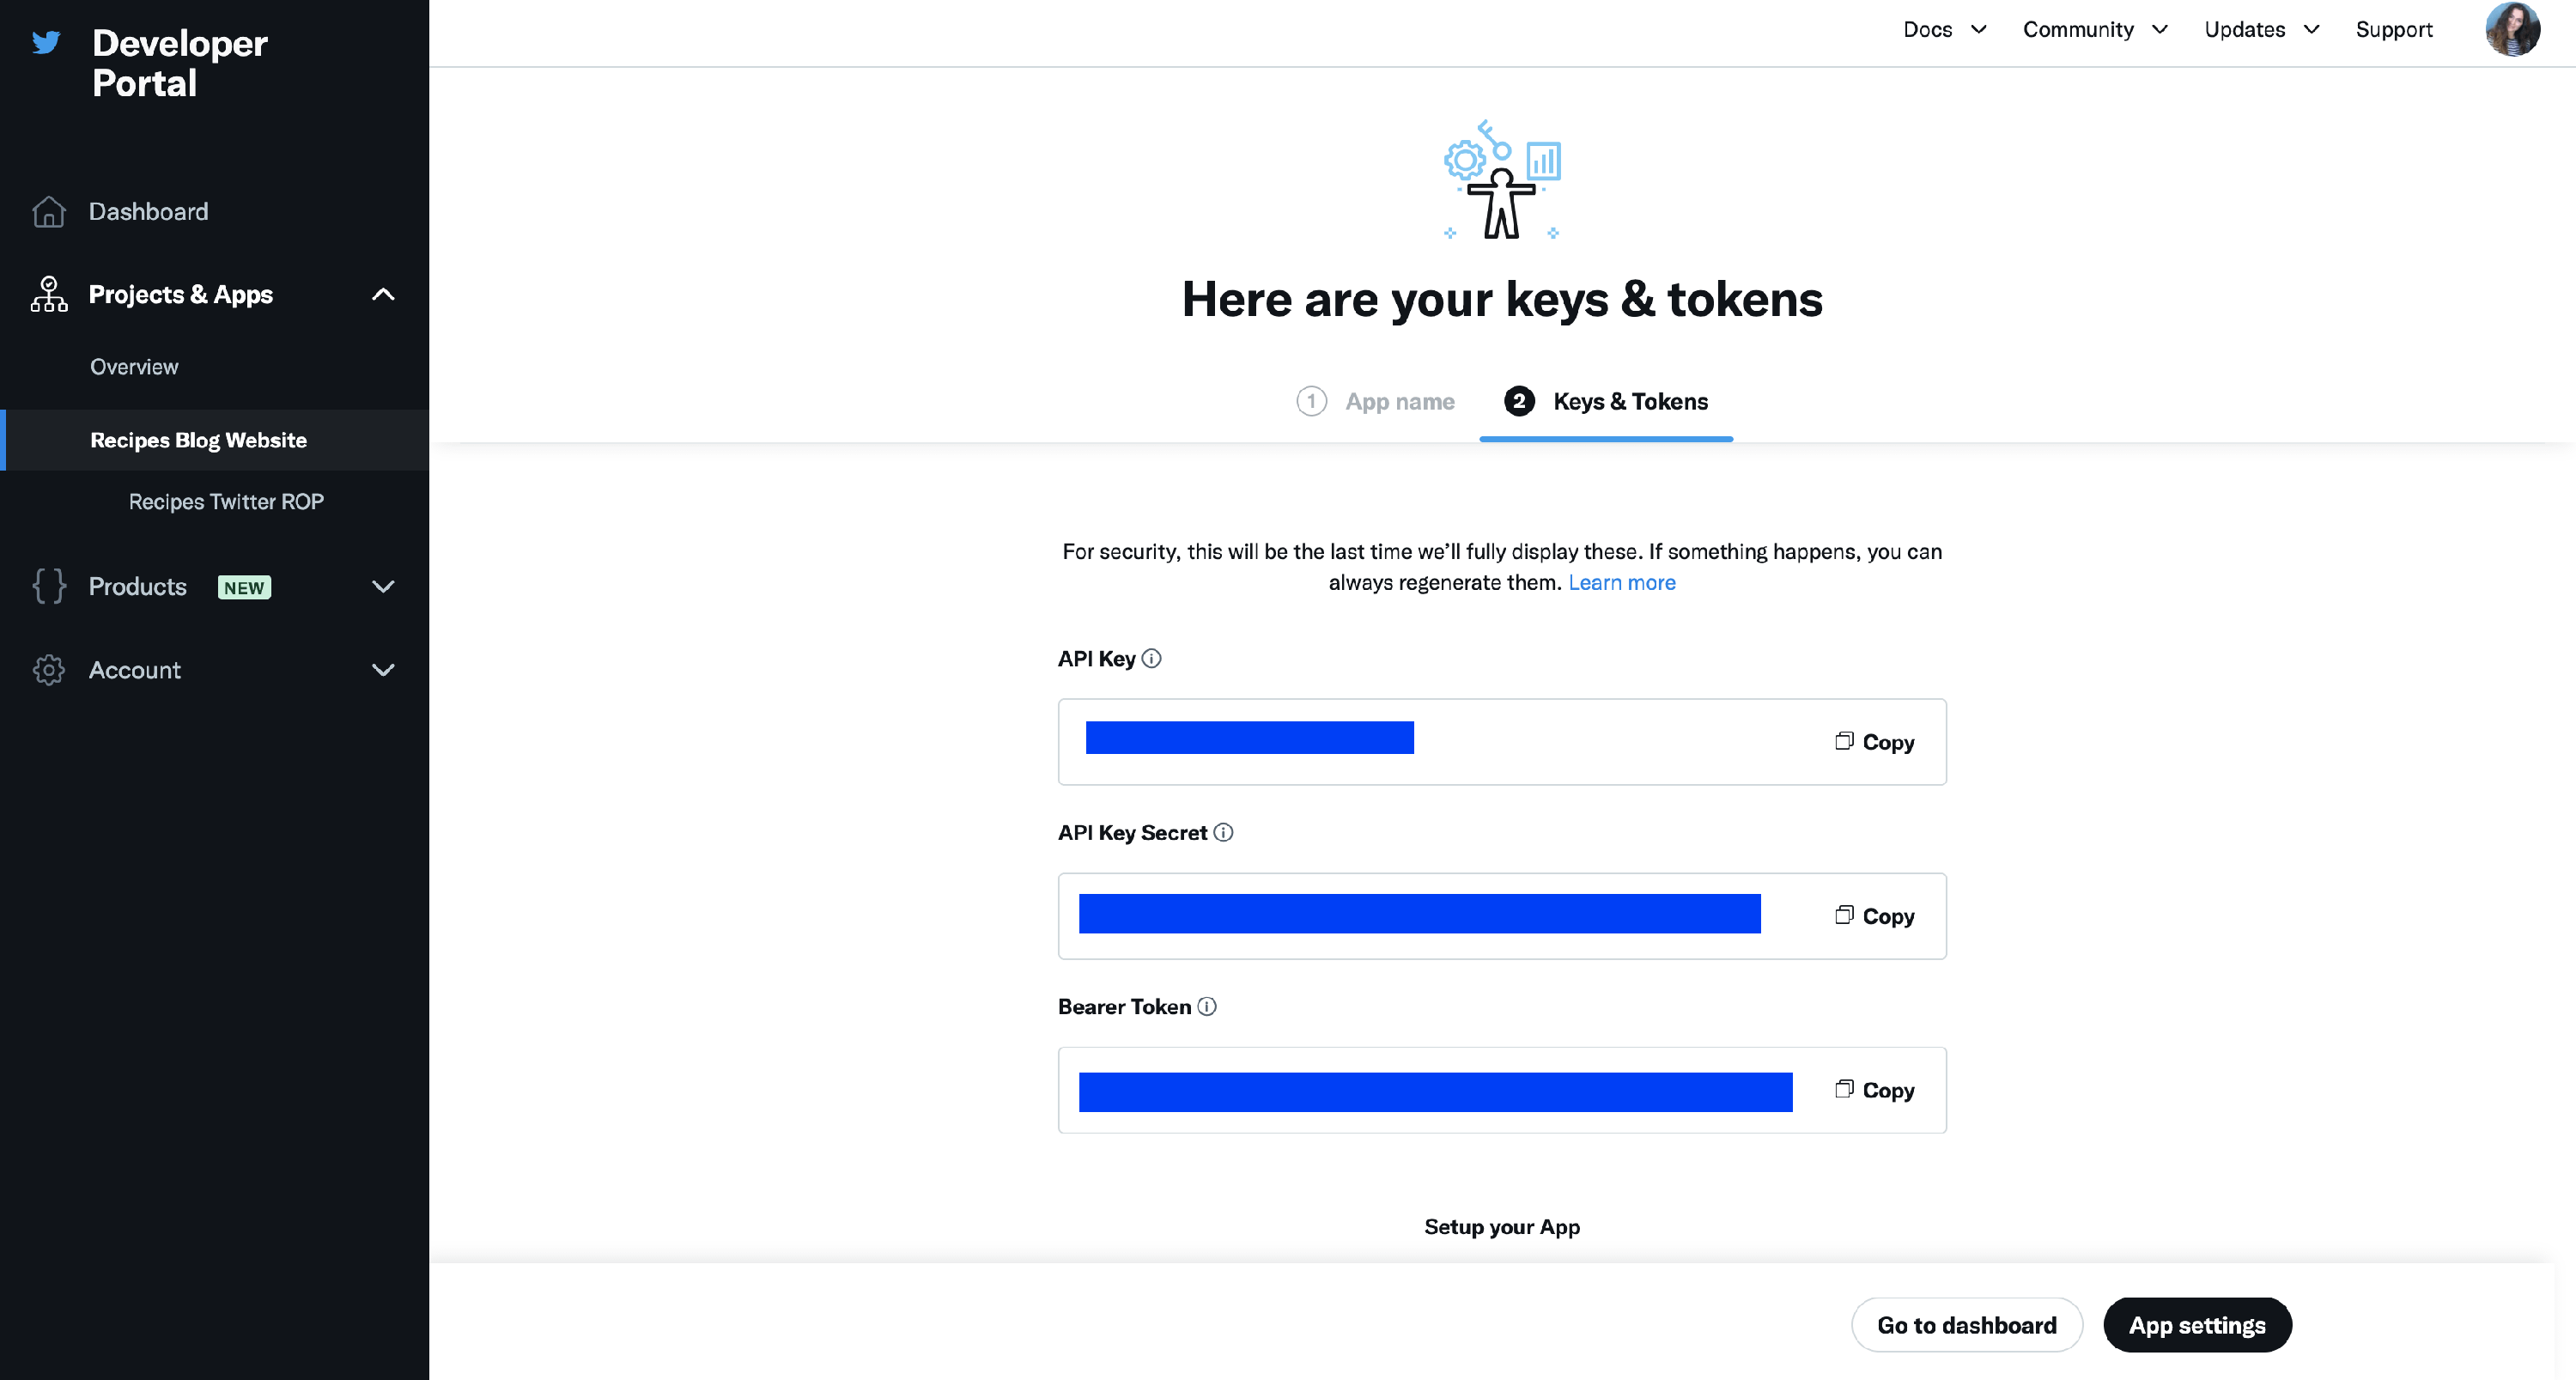
Task: Expand the Products section chevron
Action: [383, 586]
